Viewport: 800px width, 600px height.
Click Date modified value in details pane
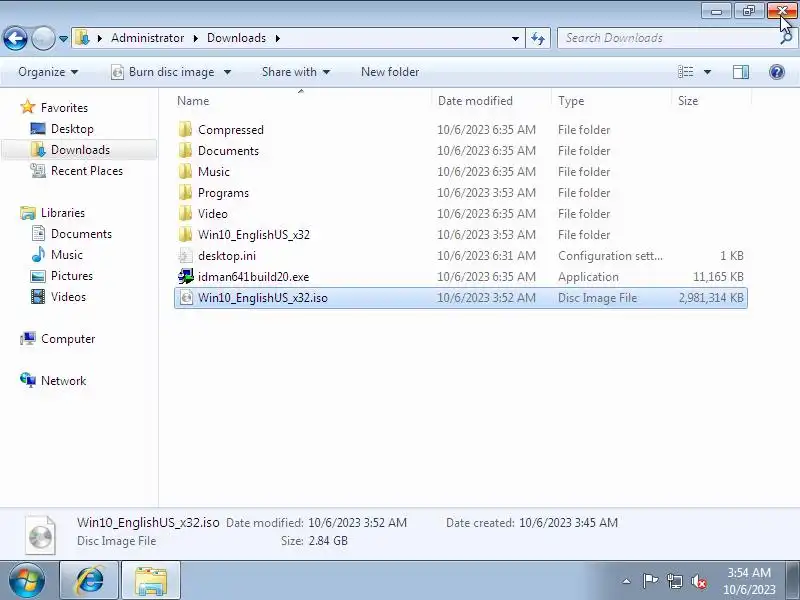click(x=357, y=523)
